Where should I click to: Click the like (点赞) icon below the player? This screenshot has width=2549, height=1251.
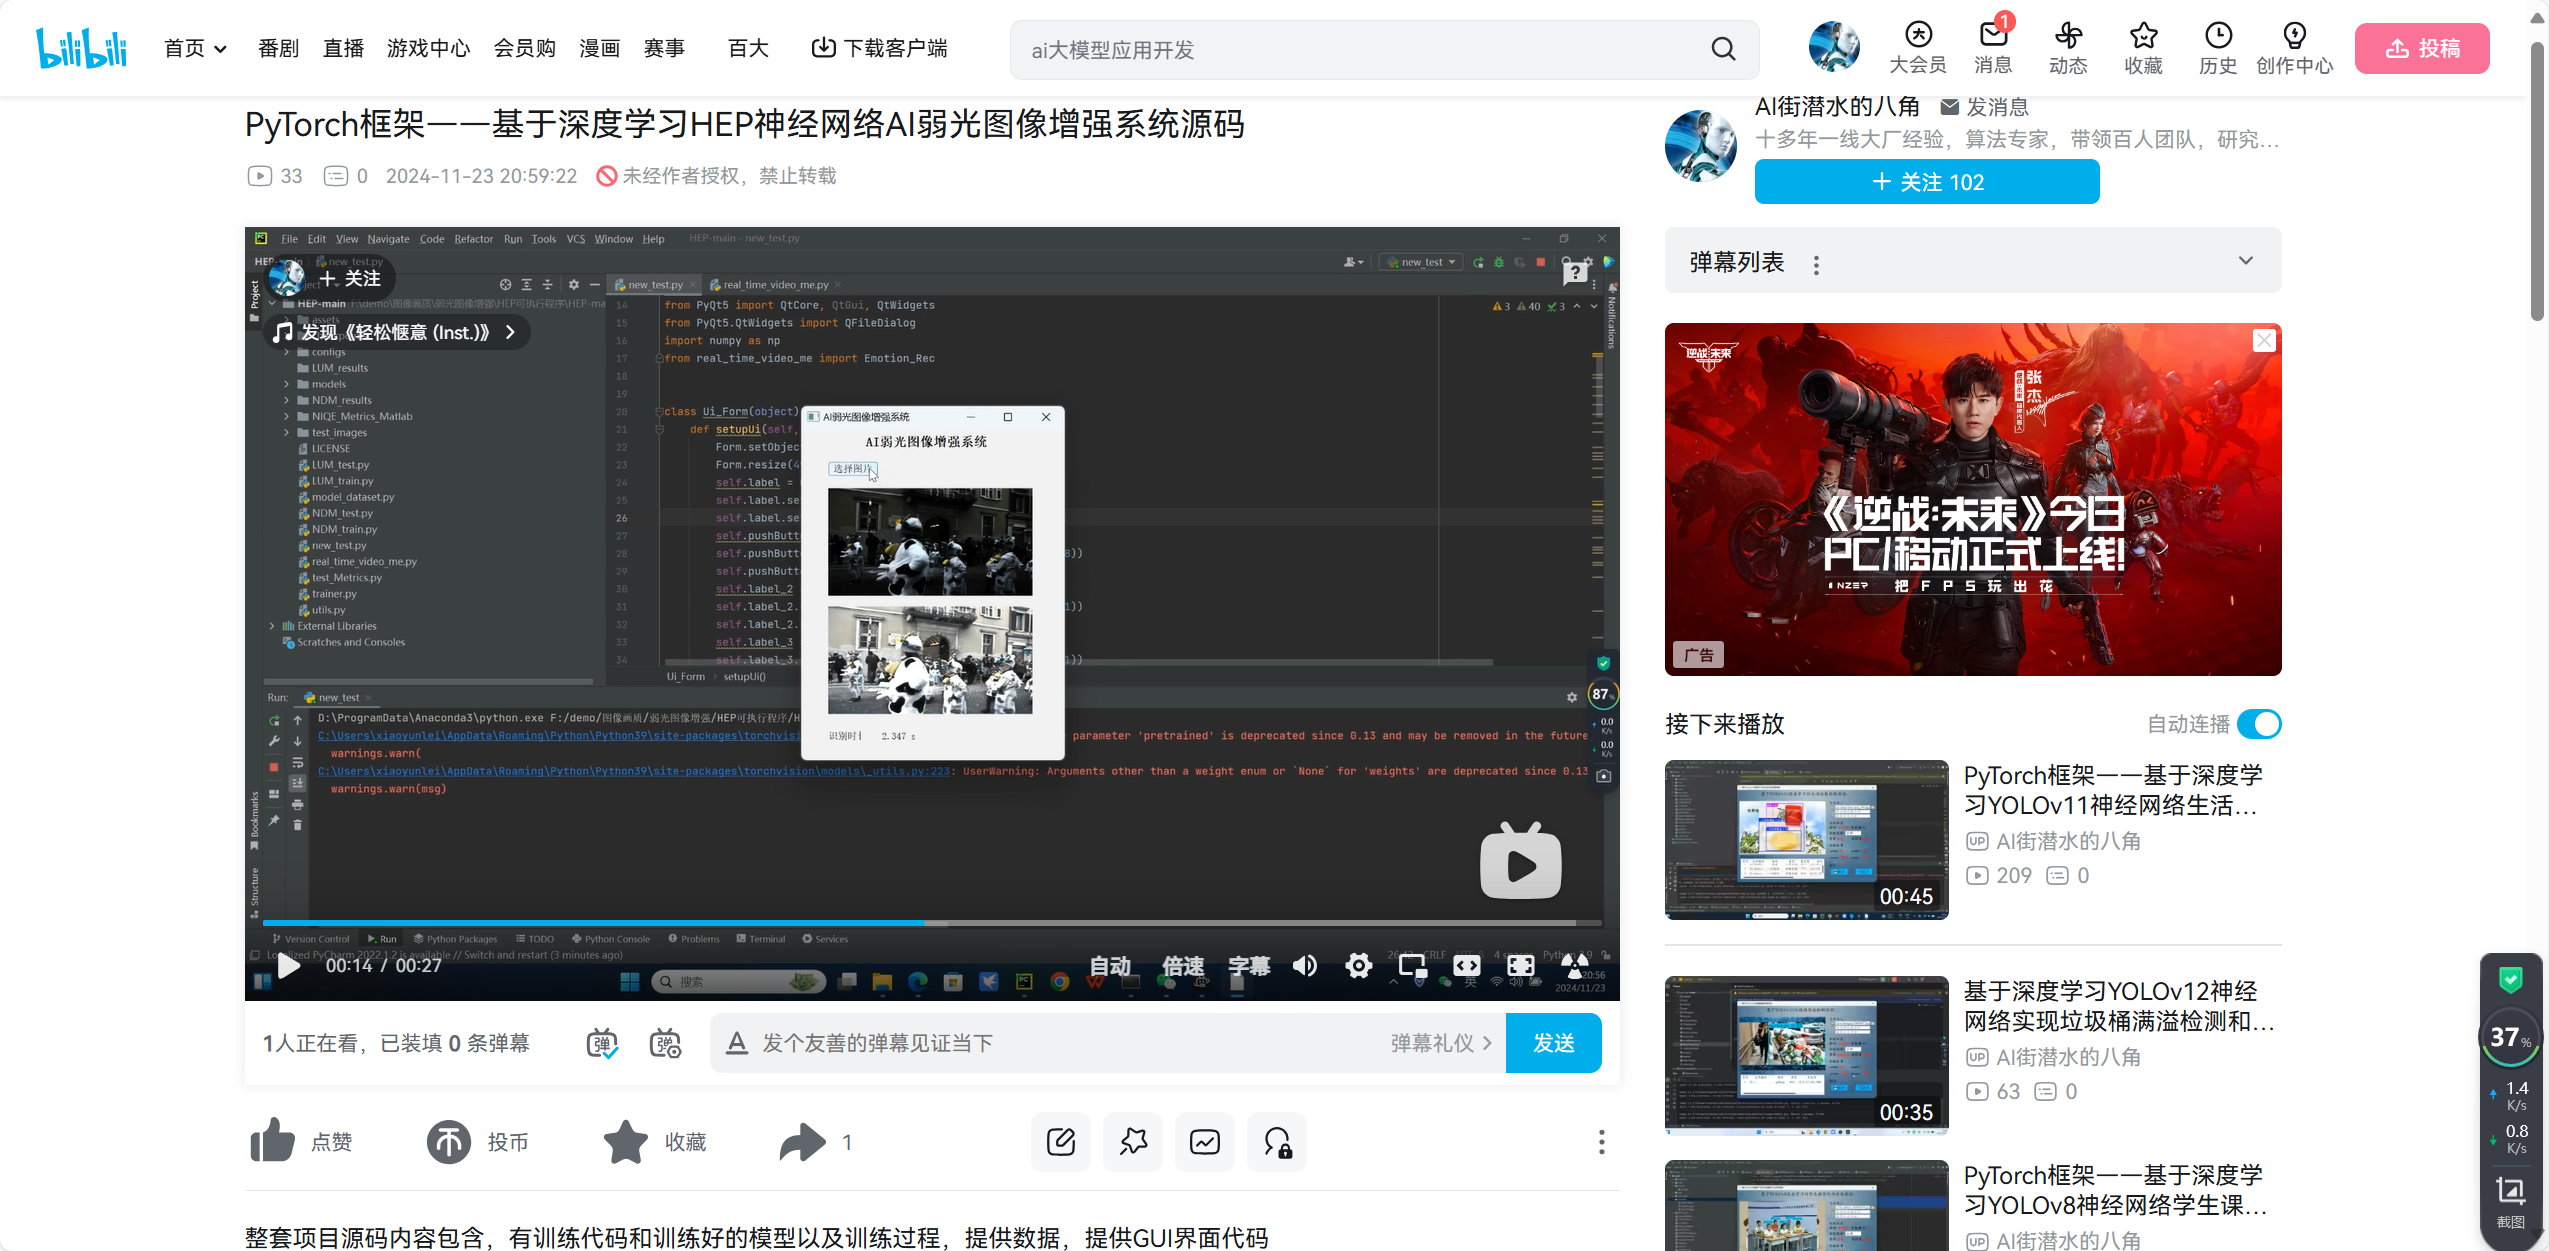click(x=272, y=1141)
